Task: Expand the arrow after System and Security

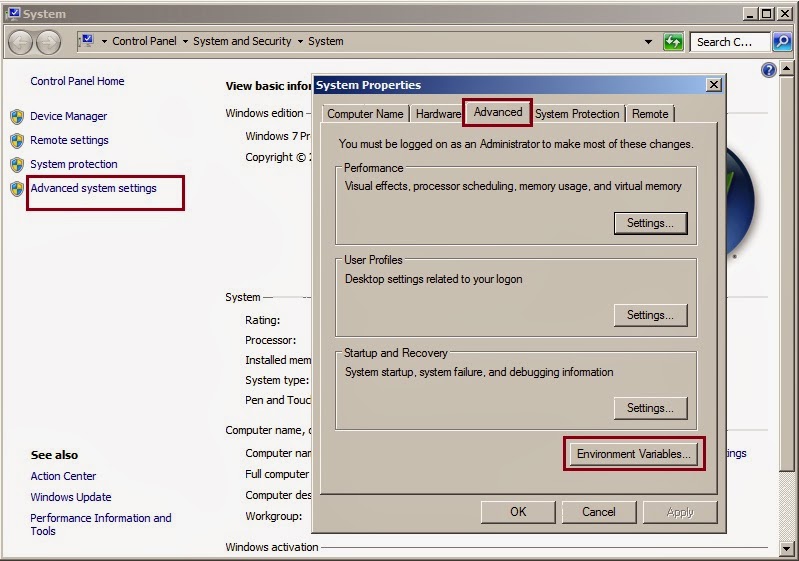Action: (x=300, y=41)
